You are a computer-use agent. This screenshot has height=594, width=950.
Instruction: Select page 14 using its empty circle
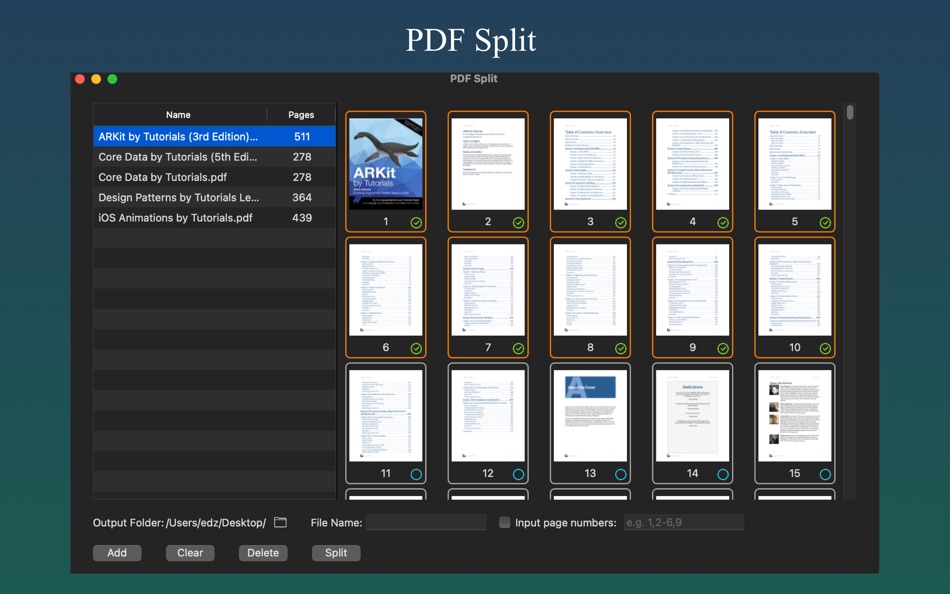click(x=723, y=475)
